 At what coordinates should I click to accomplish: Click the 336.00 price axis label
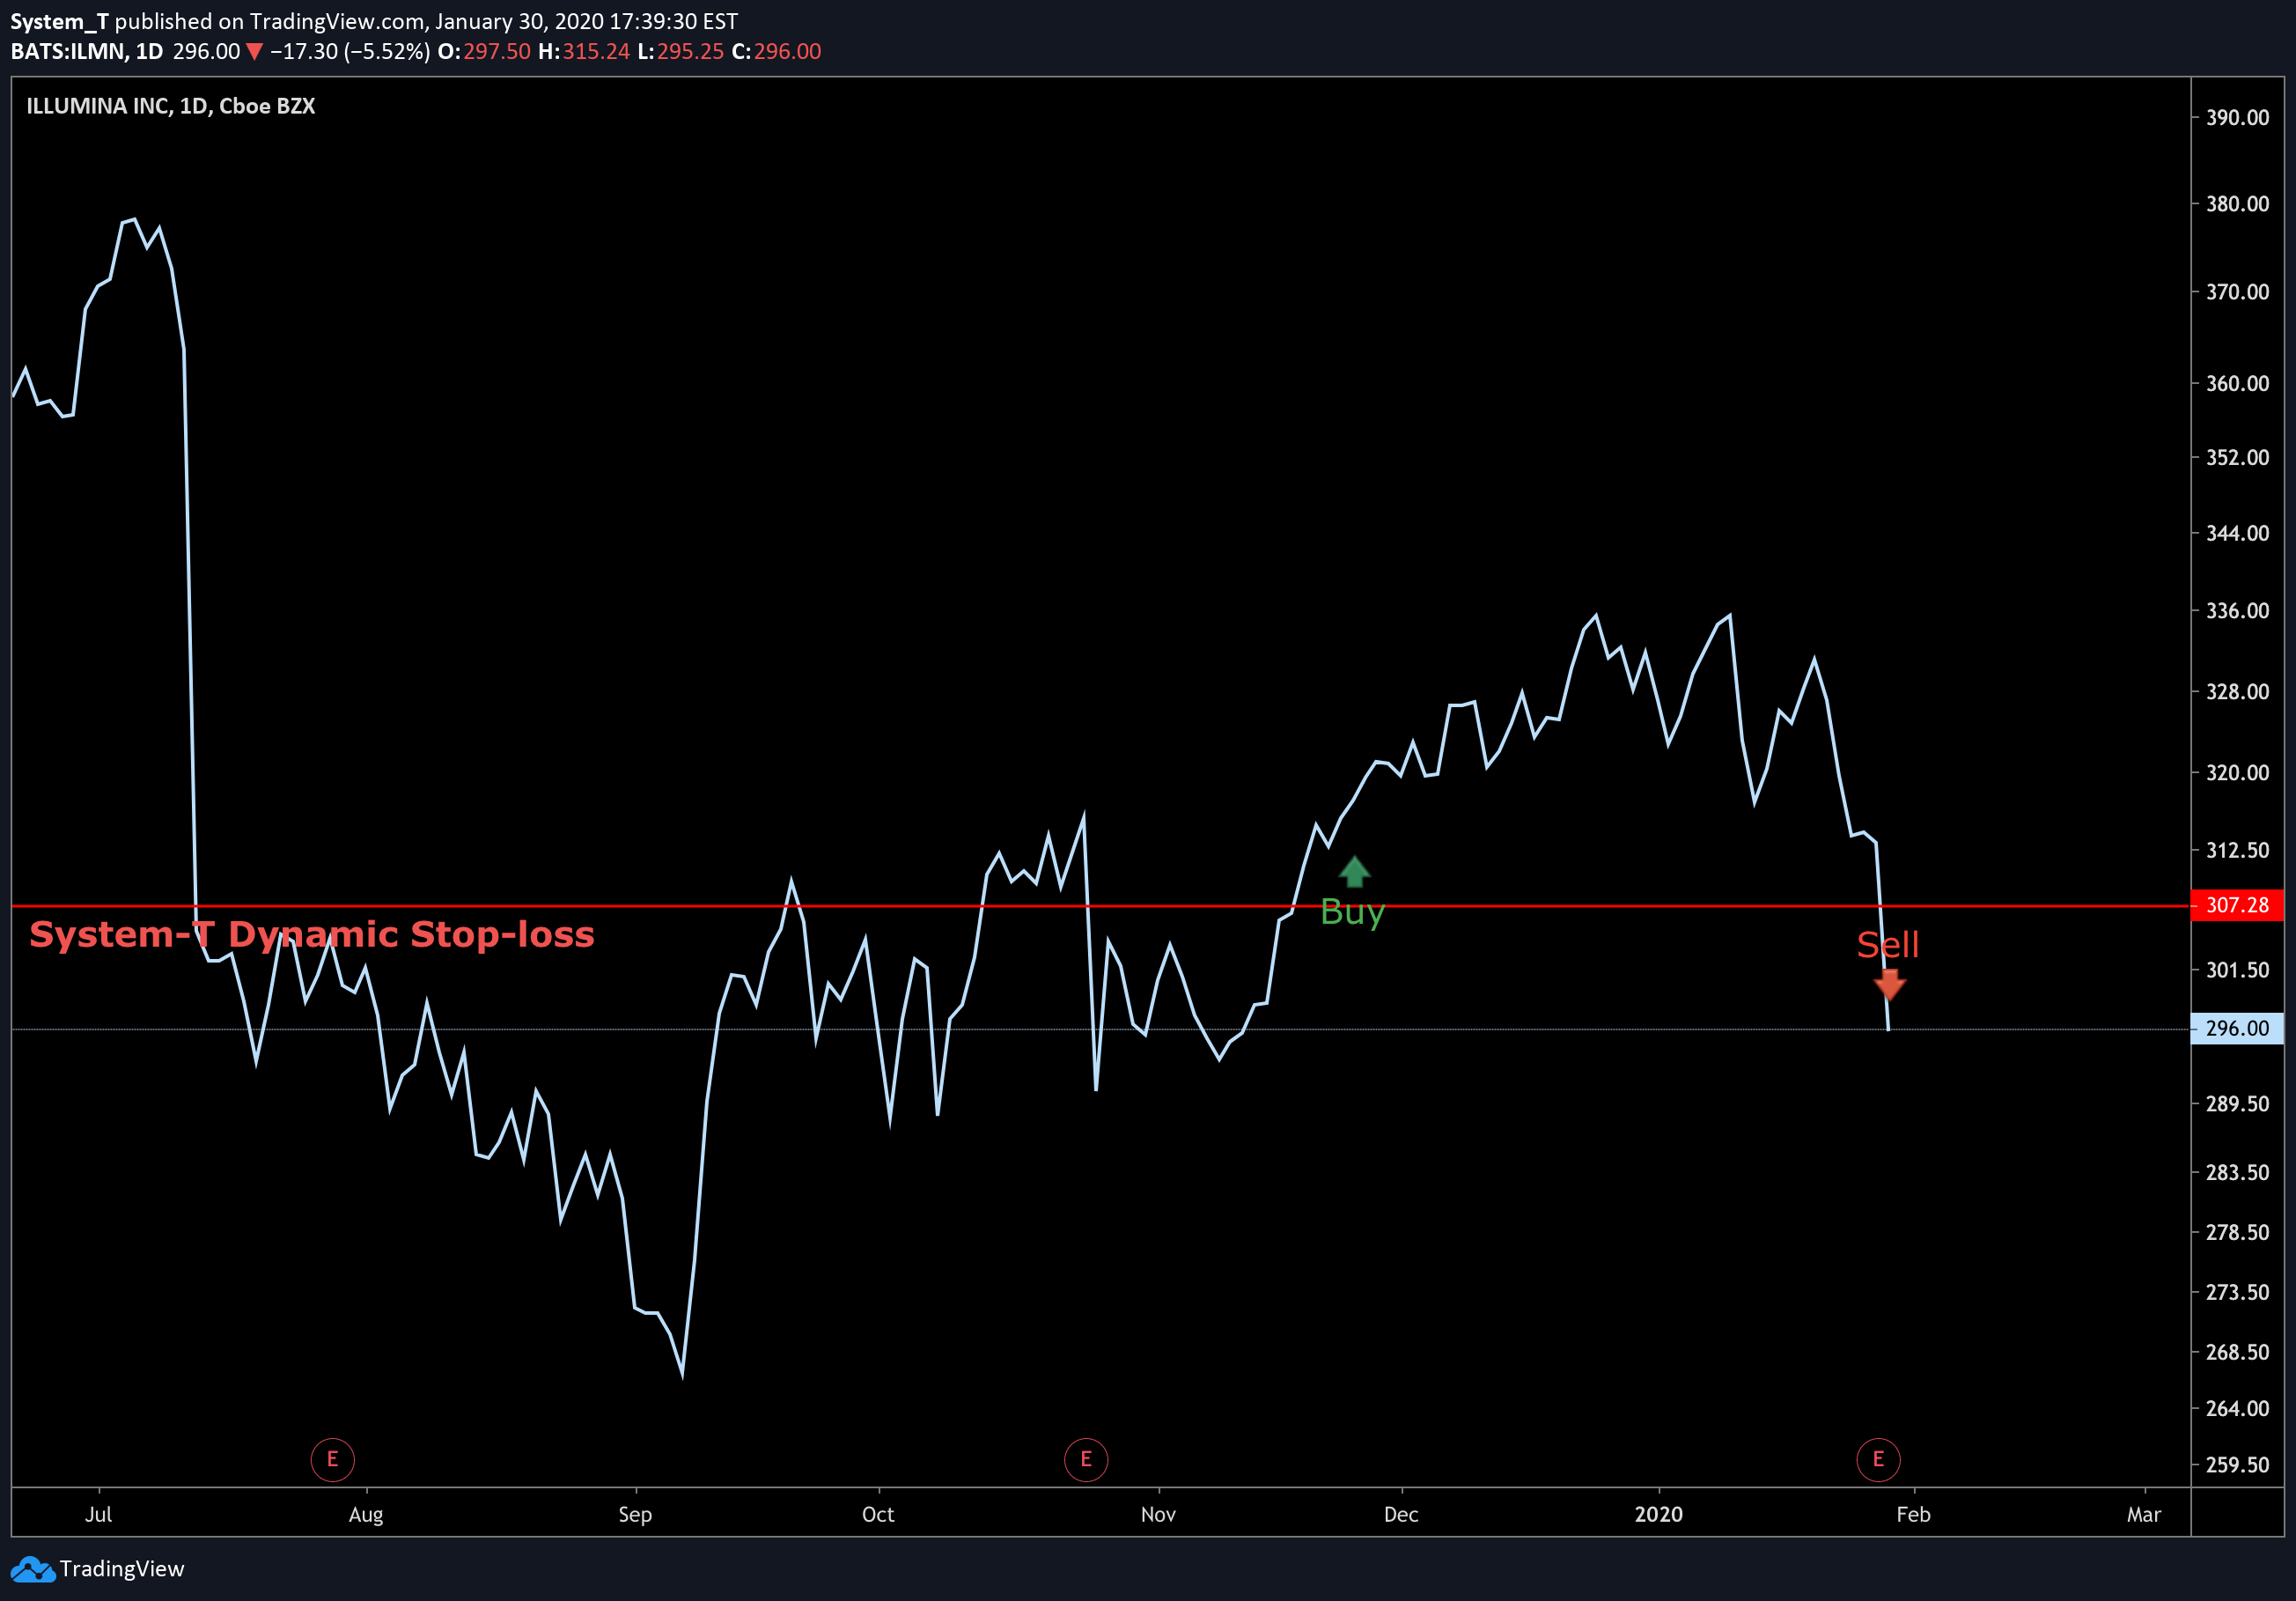click(2237, 610)
